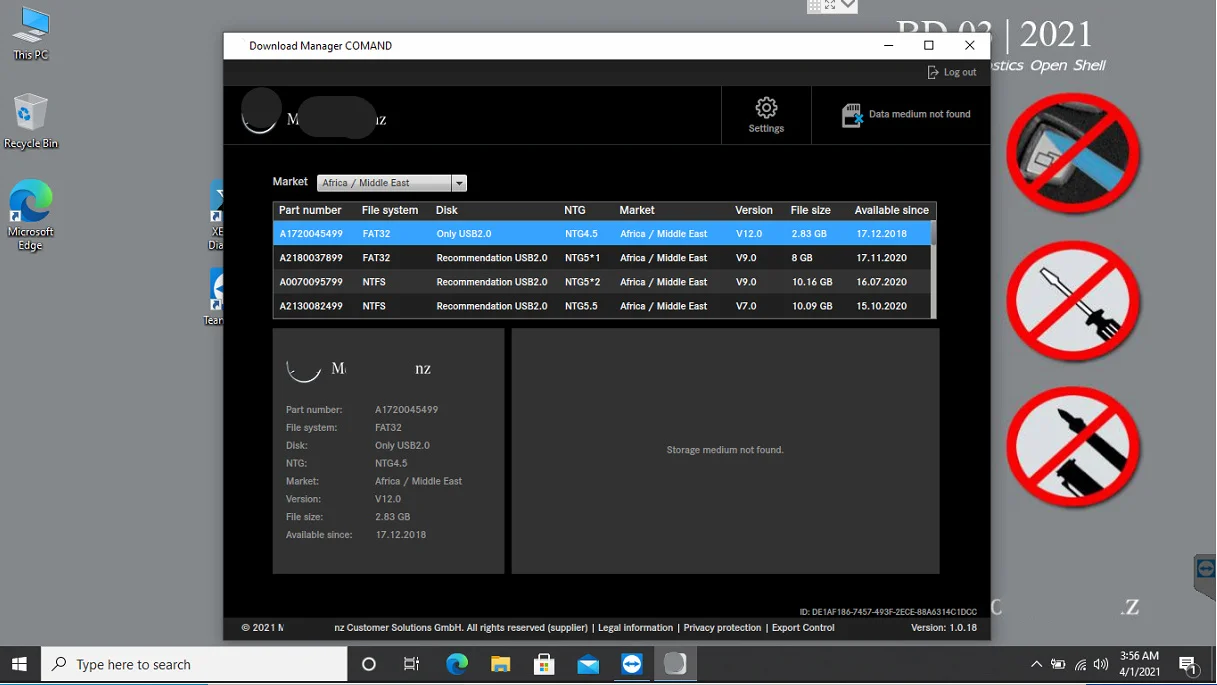The height and width of the screenshot is (685, 1217).
Task: Open TeamViewer from the taskbar
Action: click(632, 664)
